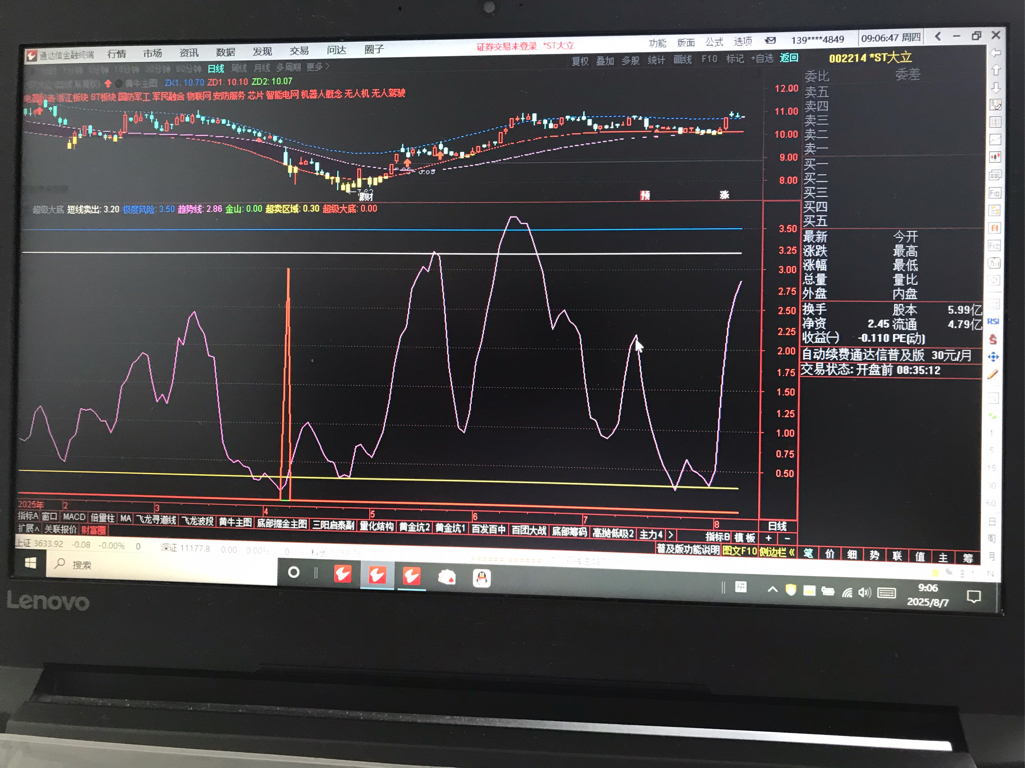The width and height of the screenshot is (1025, 768).
Task: Click the 版面 layout button
Action: click(686, 42)
